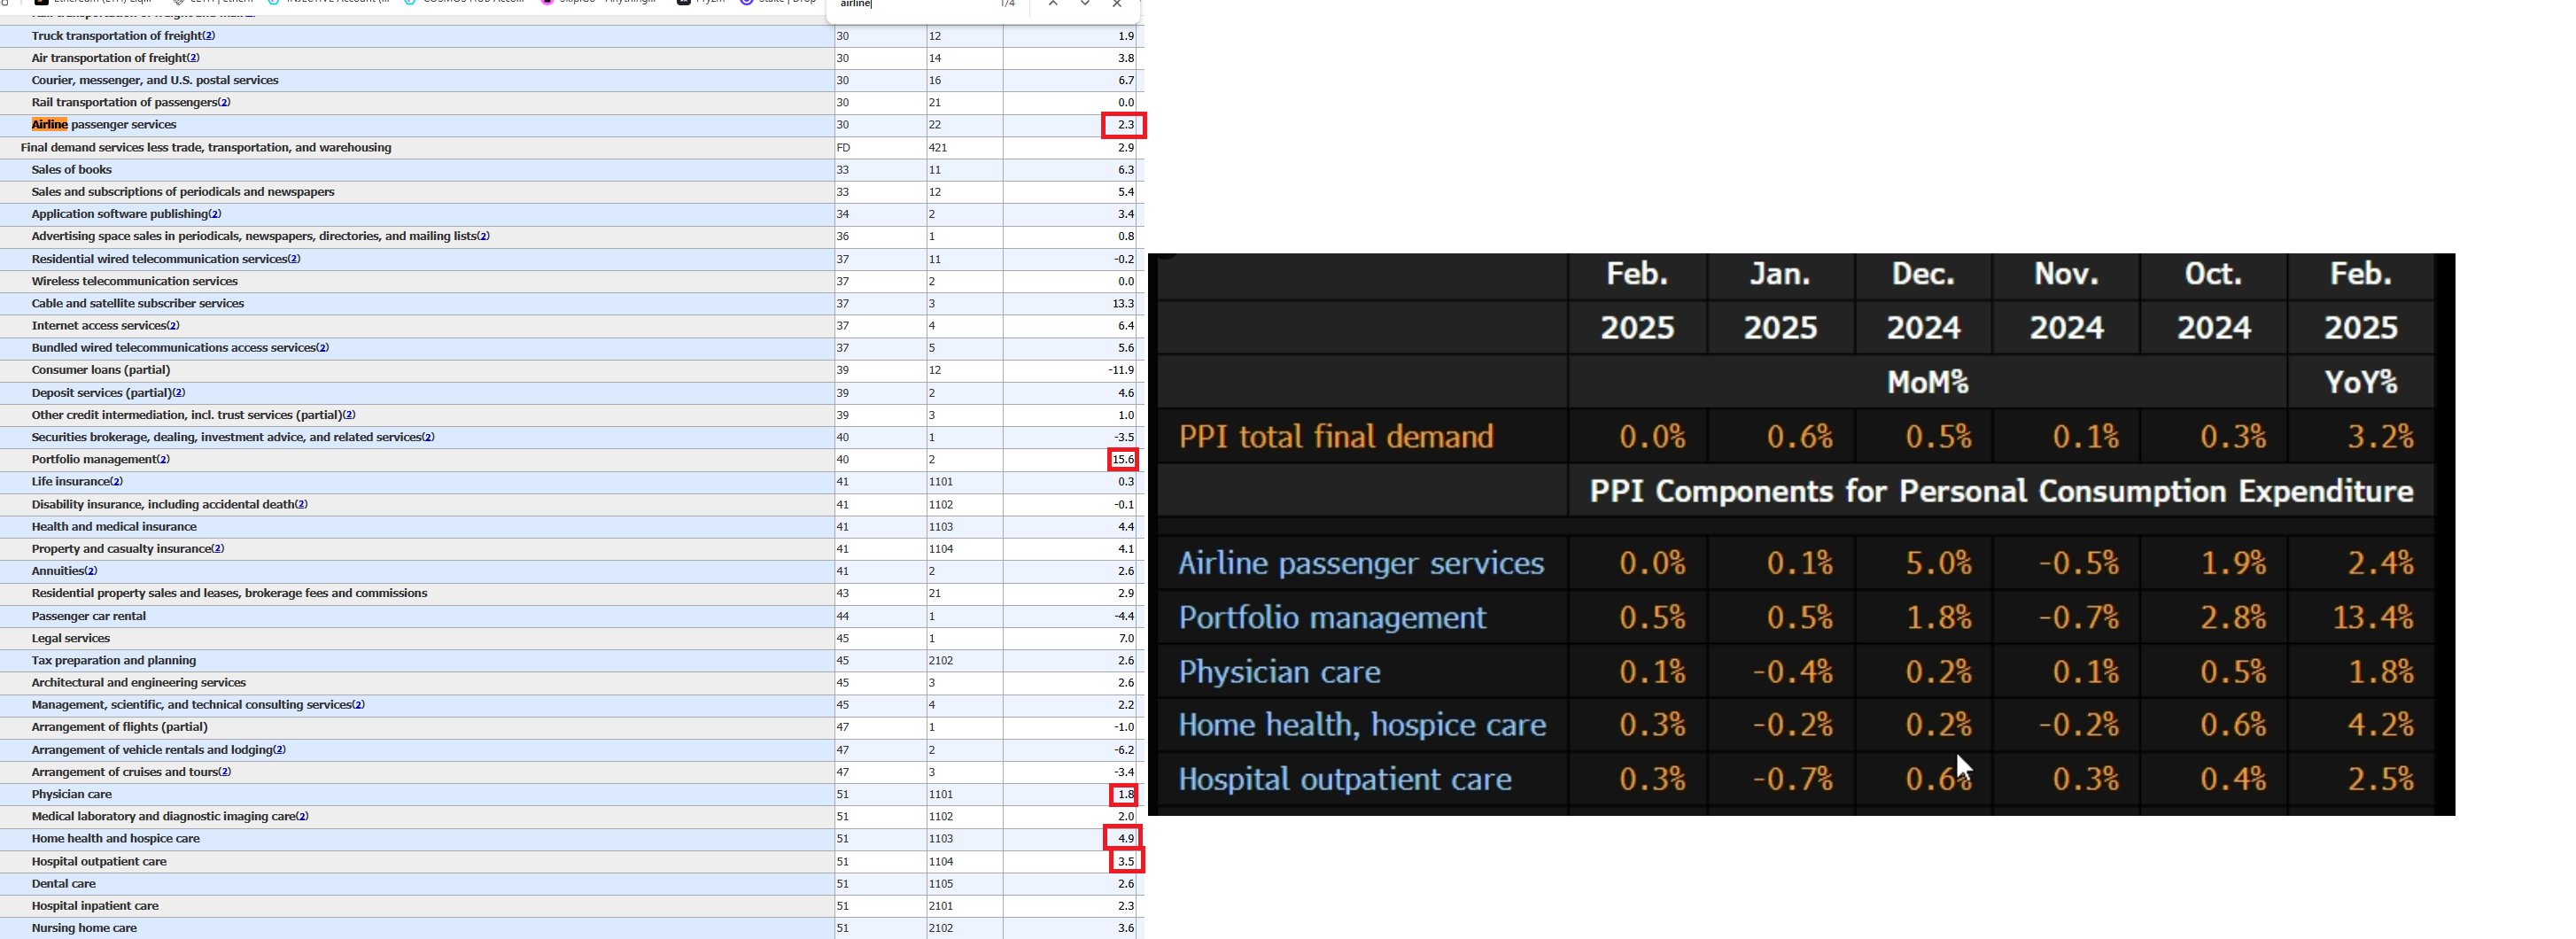Click -11.9 value for Consumer loans (partial)
Screen dimensions: 2576x939
[1121, 370]
